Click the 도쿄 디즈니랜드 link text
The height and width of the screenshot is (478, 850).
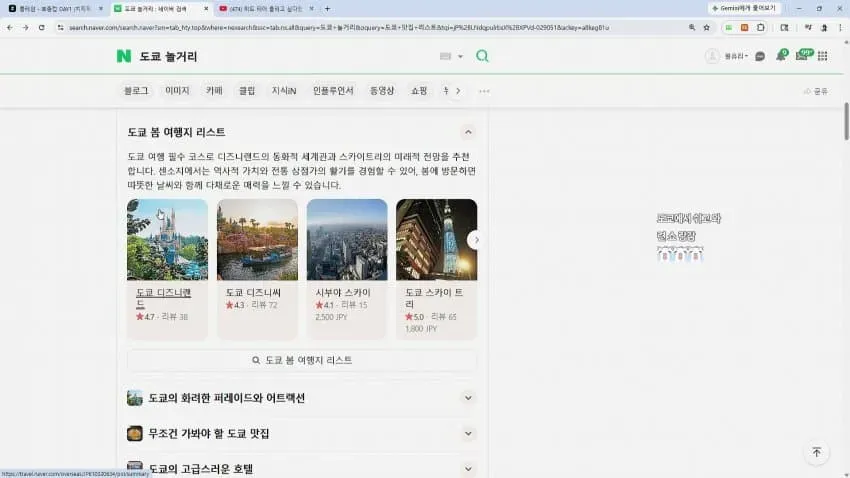(163, 298)
